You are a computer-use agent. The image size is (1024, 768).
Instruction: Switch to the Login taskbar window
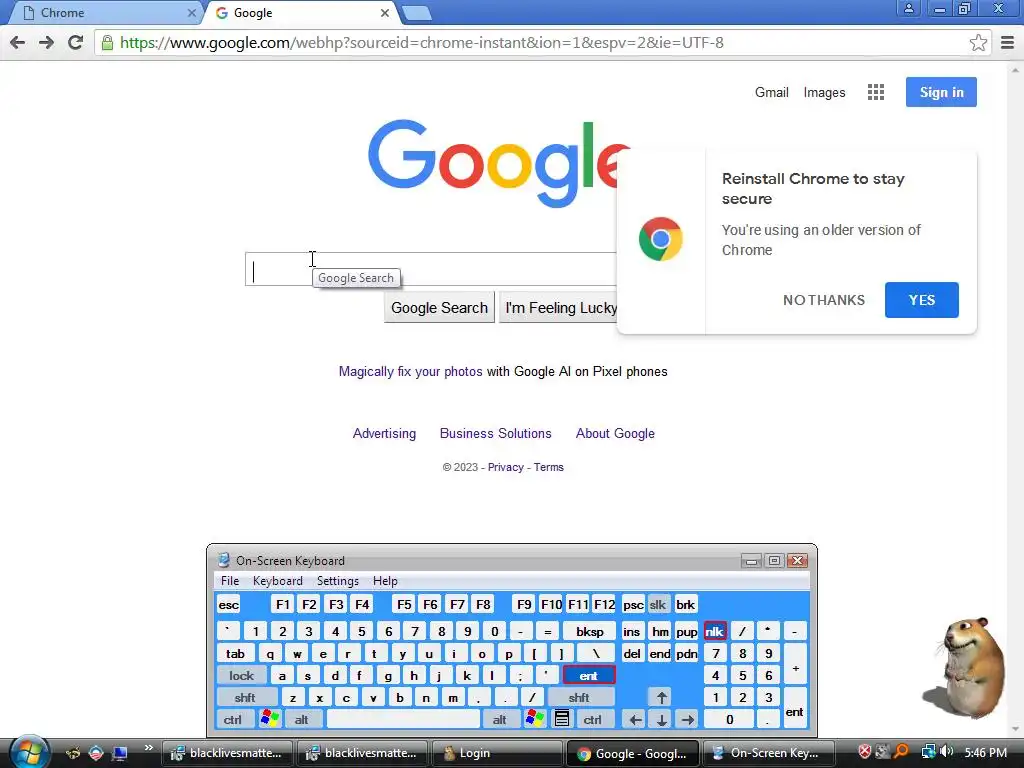(496, 753)
